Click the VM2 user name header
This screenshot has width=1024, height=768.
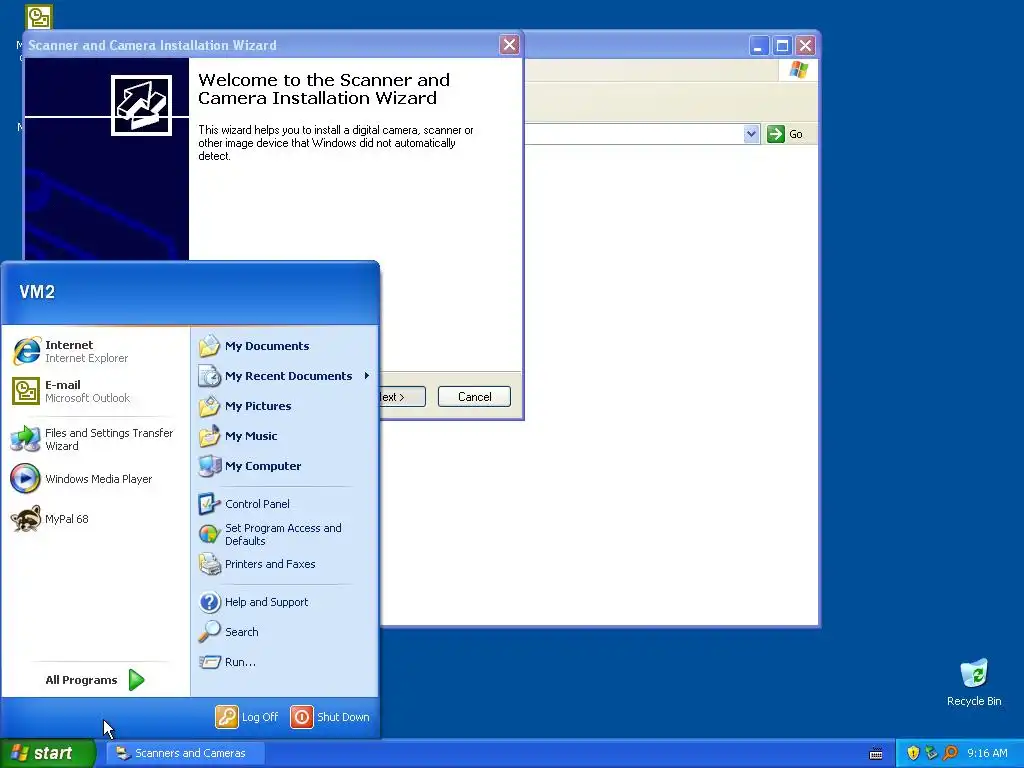click(37, 292)
